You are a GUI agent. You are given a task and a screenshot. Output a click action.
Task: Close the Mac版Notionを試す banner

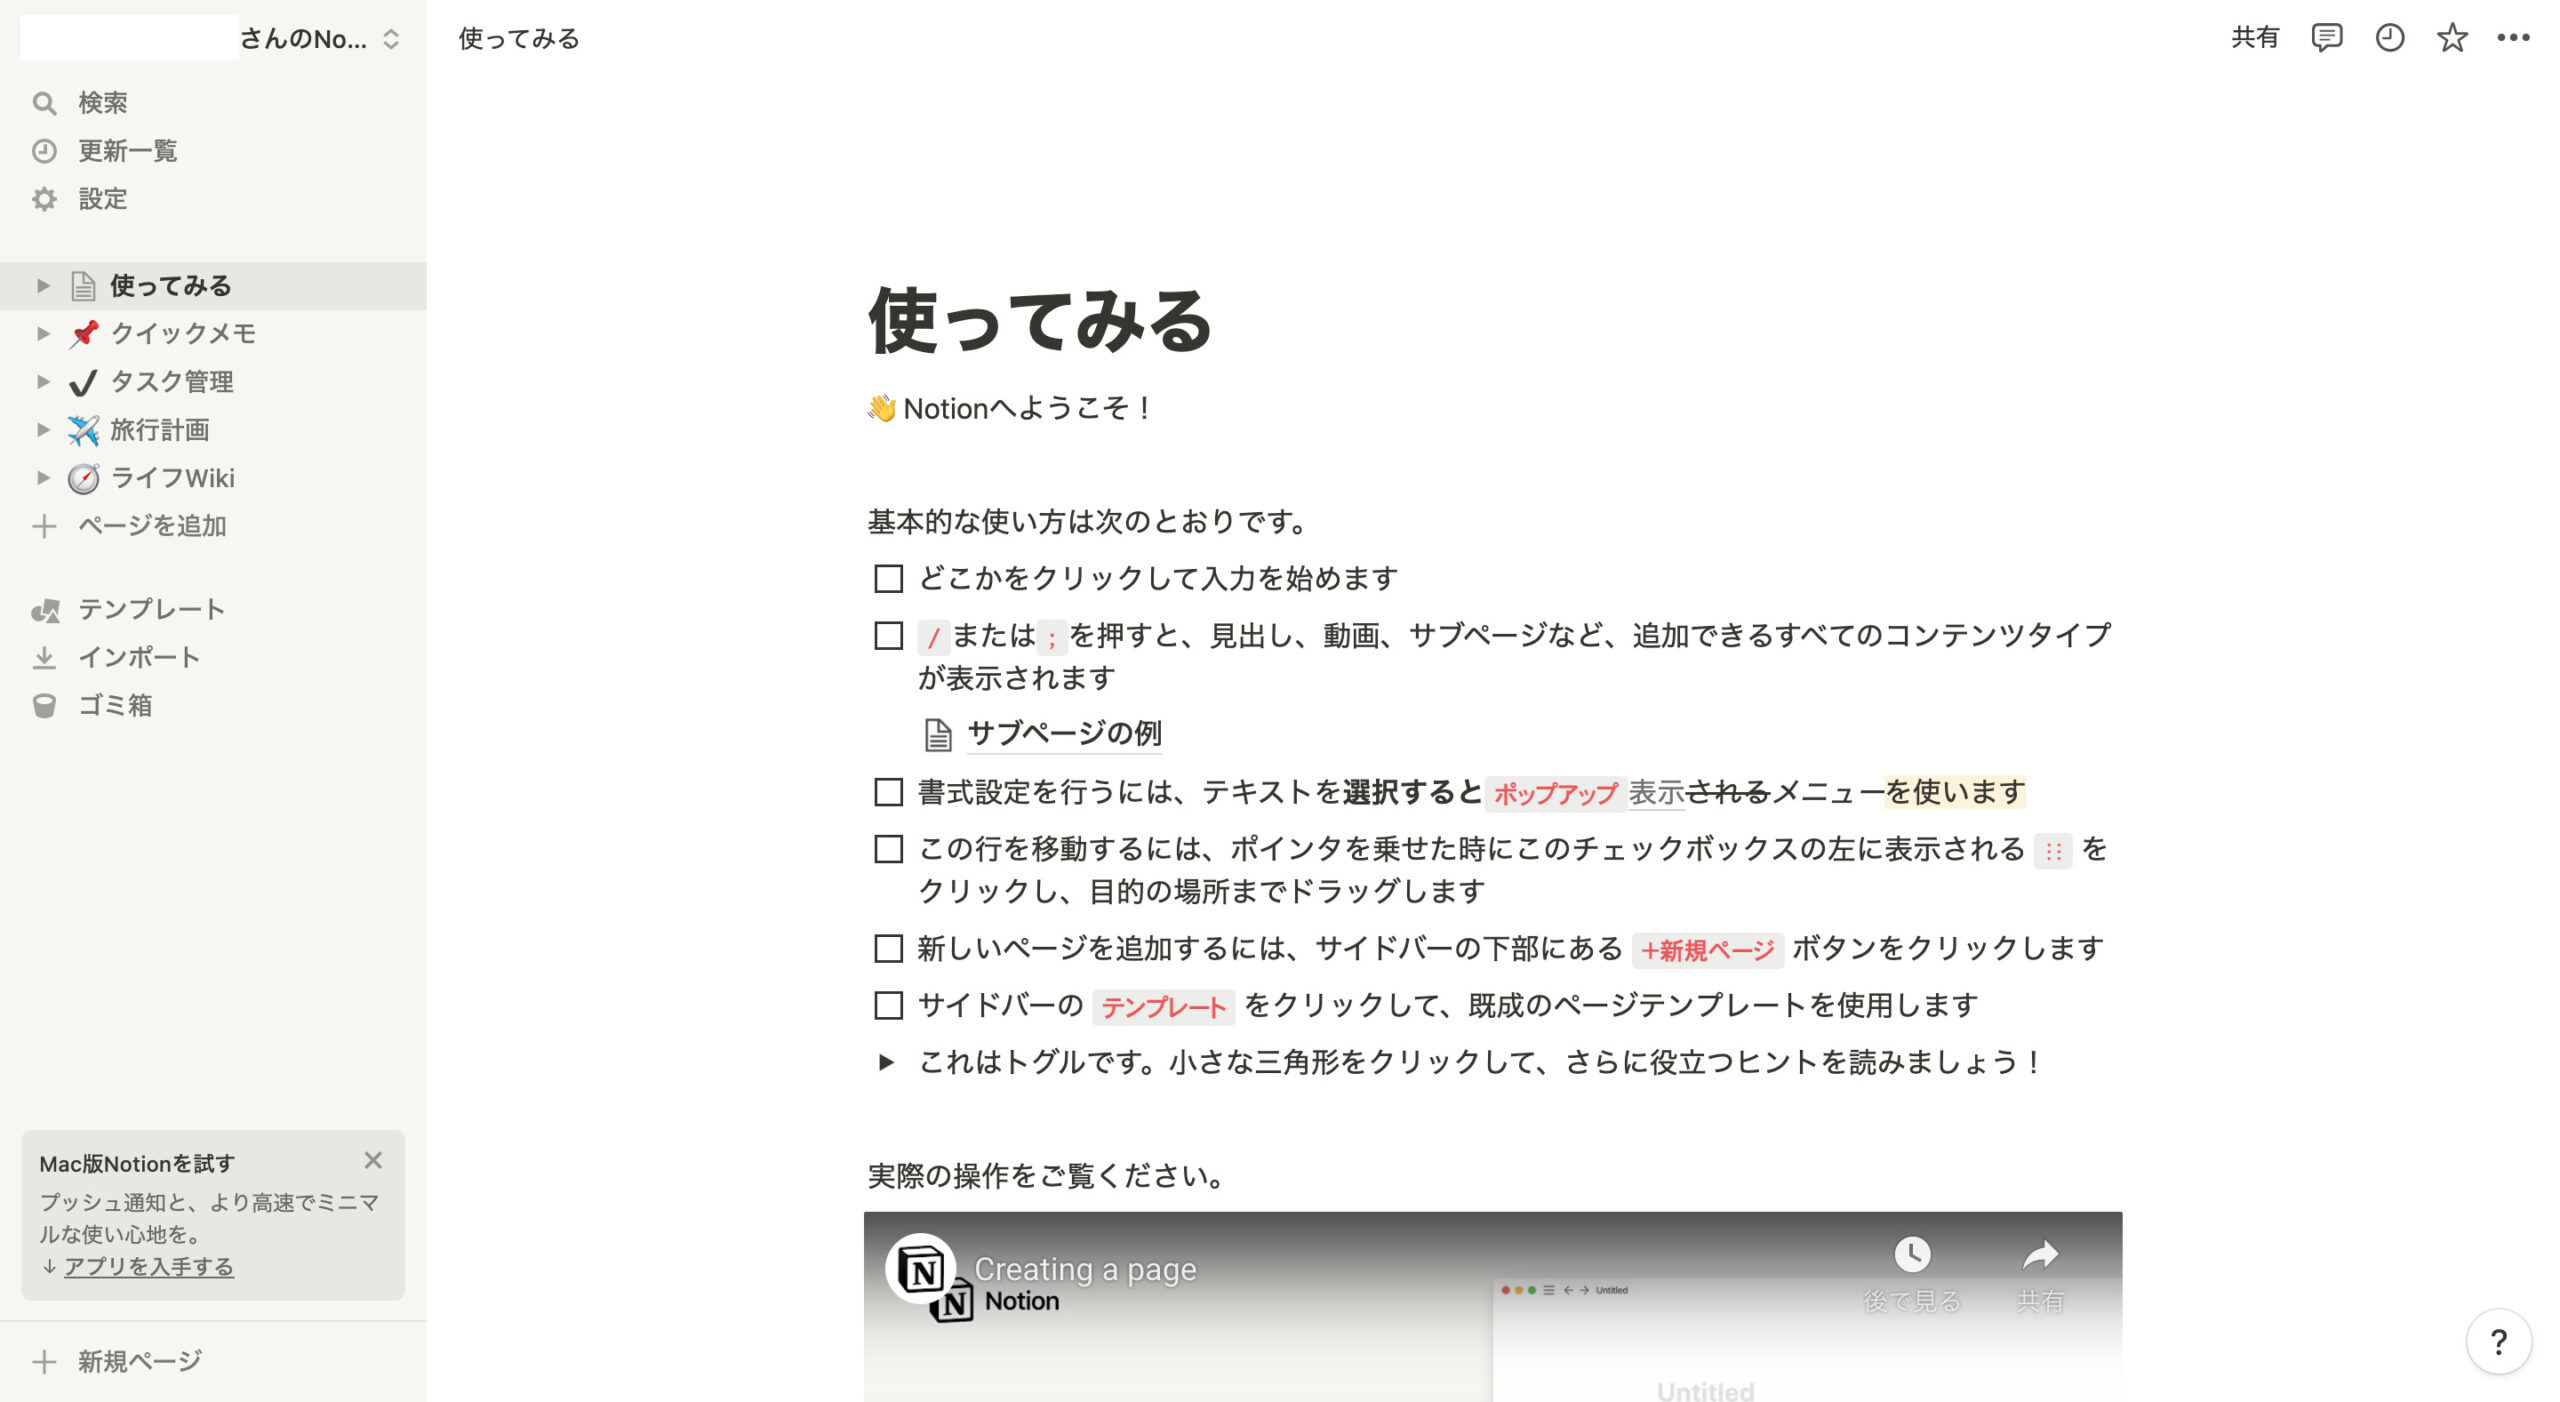point(373,1160)
